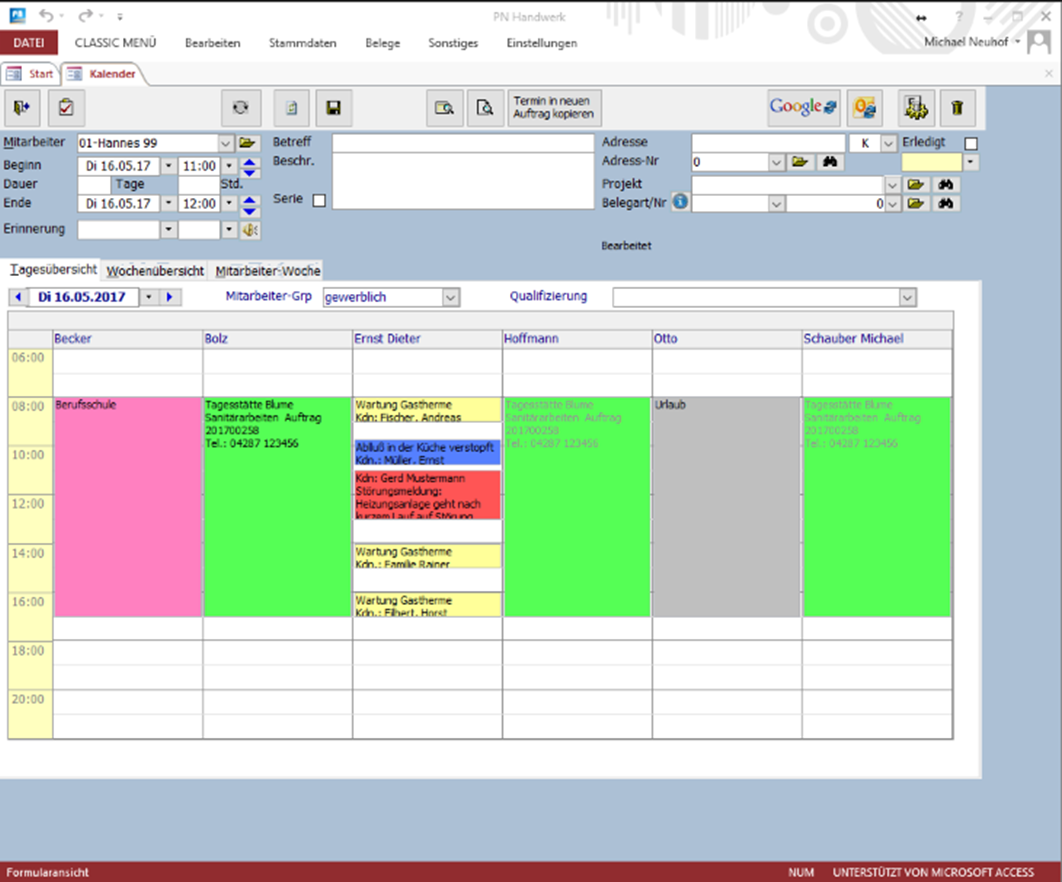Expand the Mitarbeiter combo box arrow
This screenshot has width=1062, height=882.
[x=225, y=143]
